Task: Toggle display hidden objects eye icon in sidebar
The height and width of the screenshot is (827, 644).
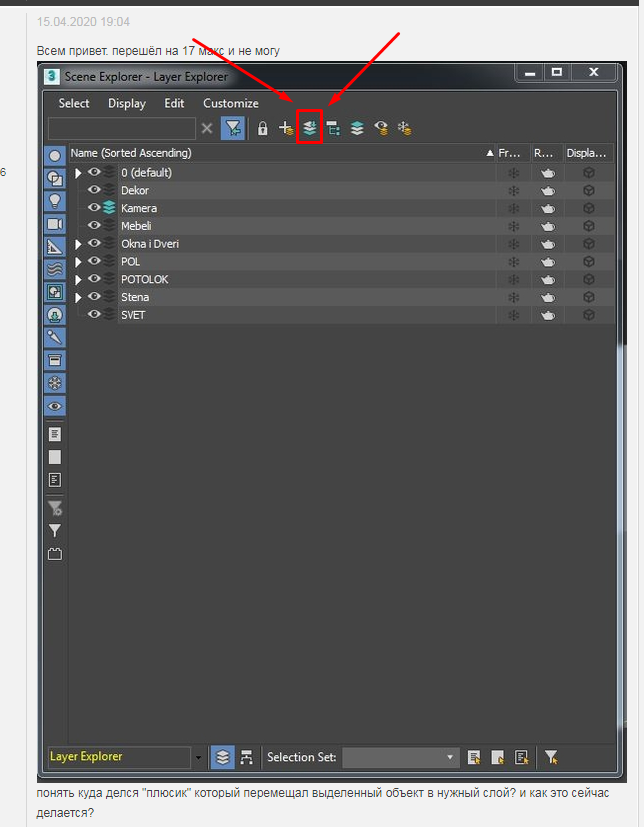Action: tap(55, 406)
